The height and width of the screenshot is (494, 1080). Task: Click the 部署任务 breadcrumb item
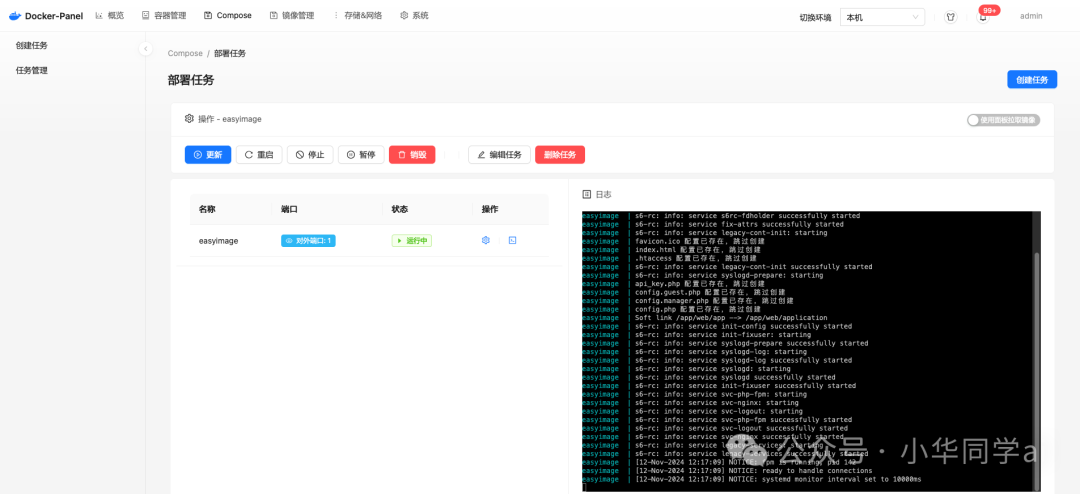tap(230, 53)
